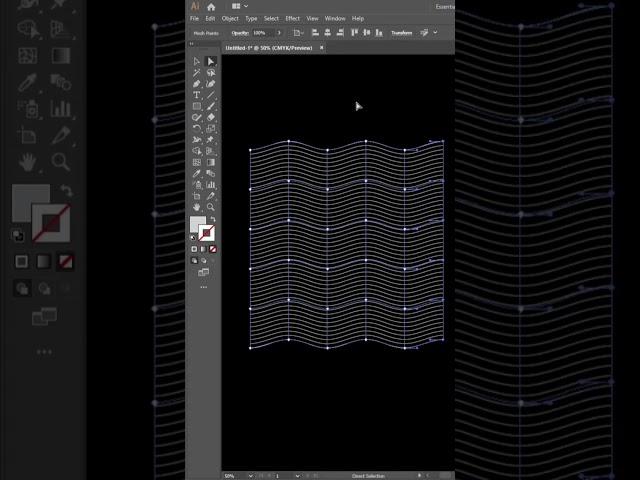Click the Change Screen Mode icon
This screenshot has height=480, width=640.
tap(204, 272)
